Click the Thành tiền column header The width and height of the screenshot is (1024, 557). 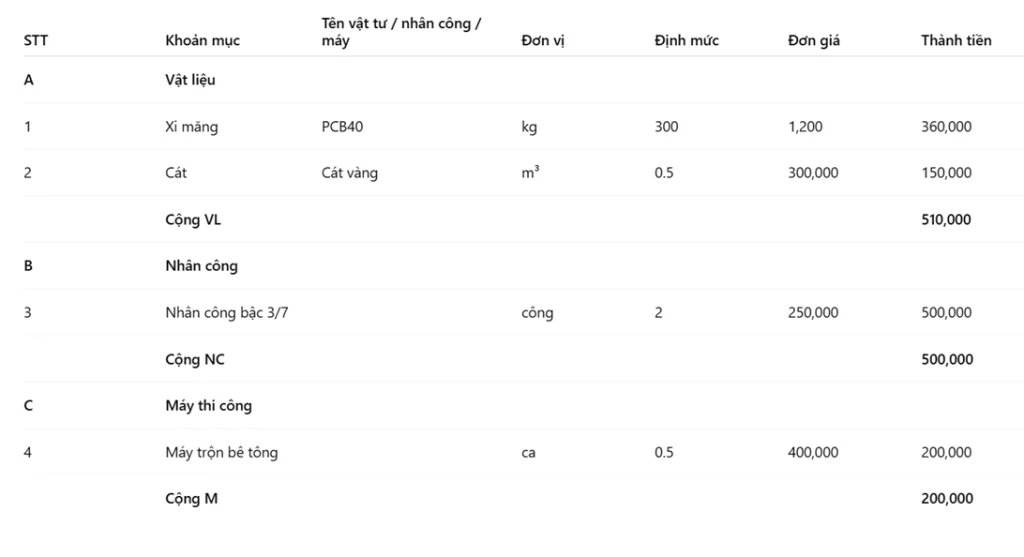tap(955, 41)
